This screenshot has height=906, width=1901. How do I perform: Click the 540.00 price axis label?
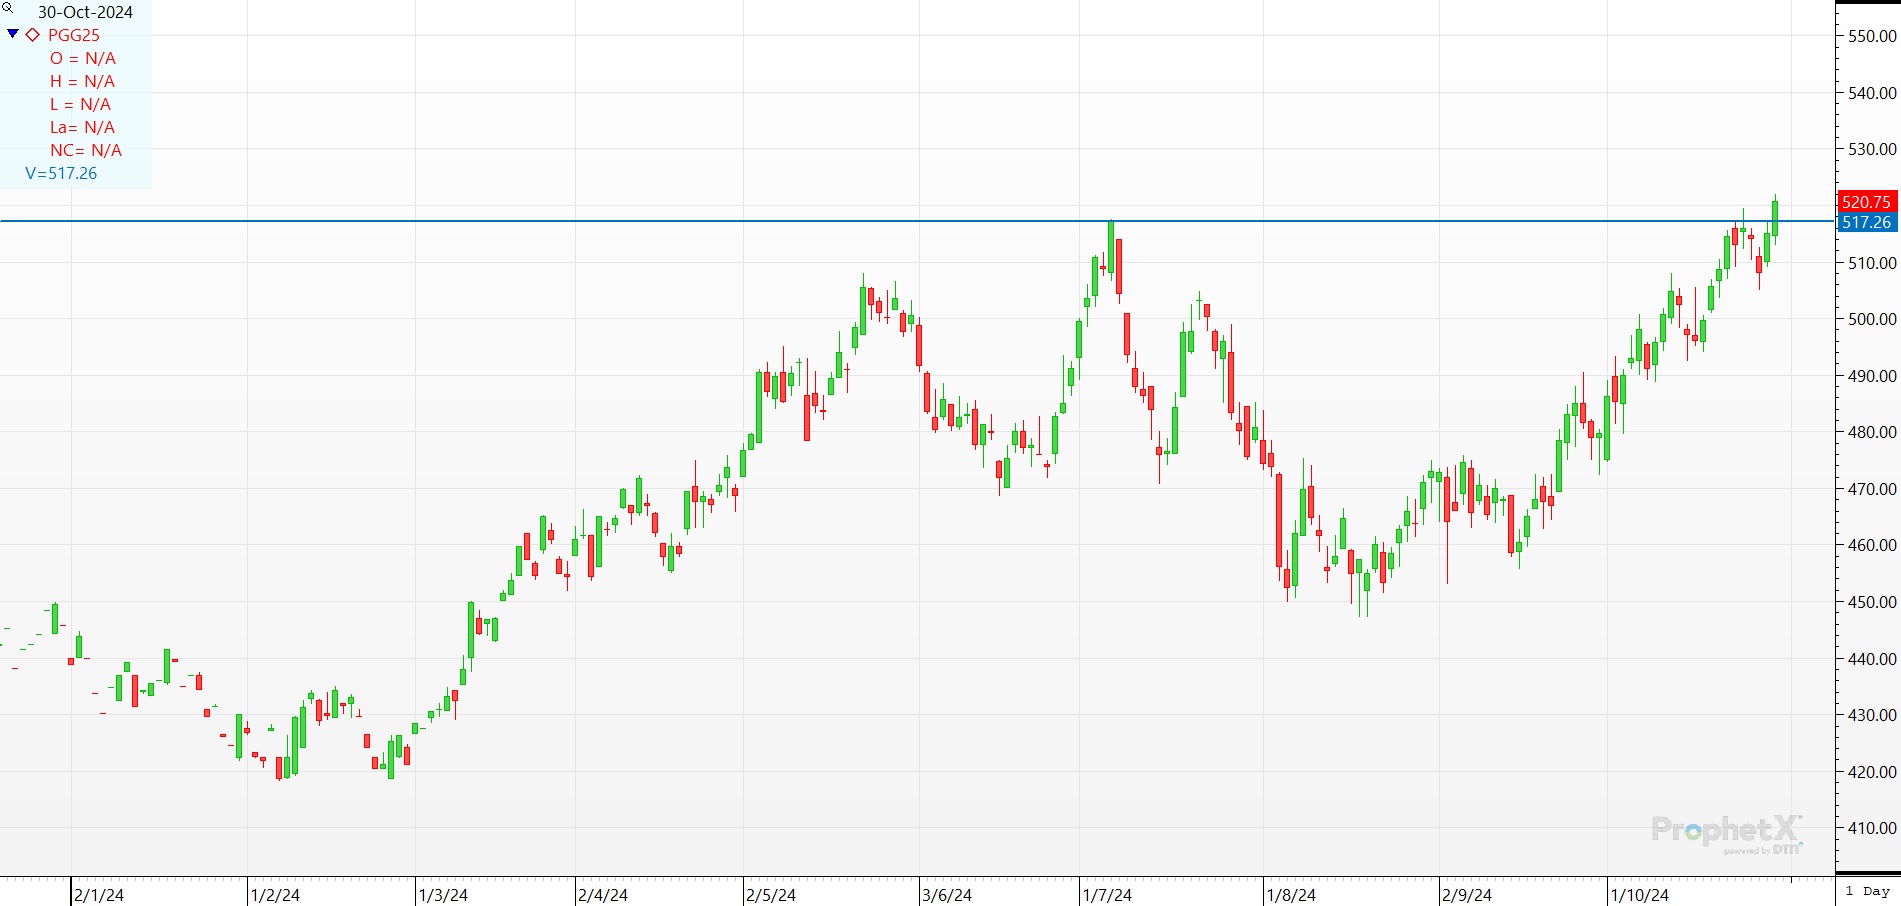point(1872,93)
